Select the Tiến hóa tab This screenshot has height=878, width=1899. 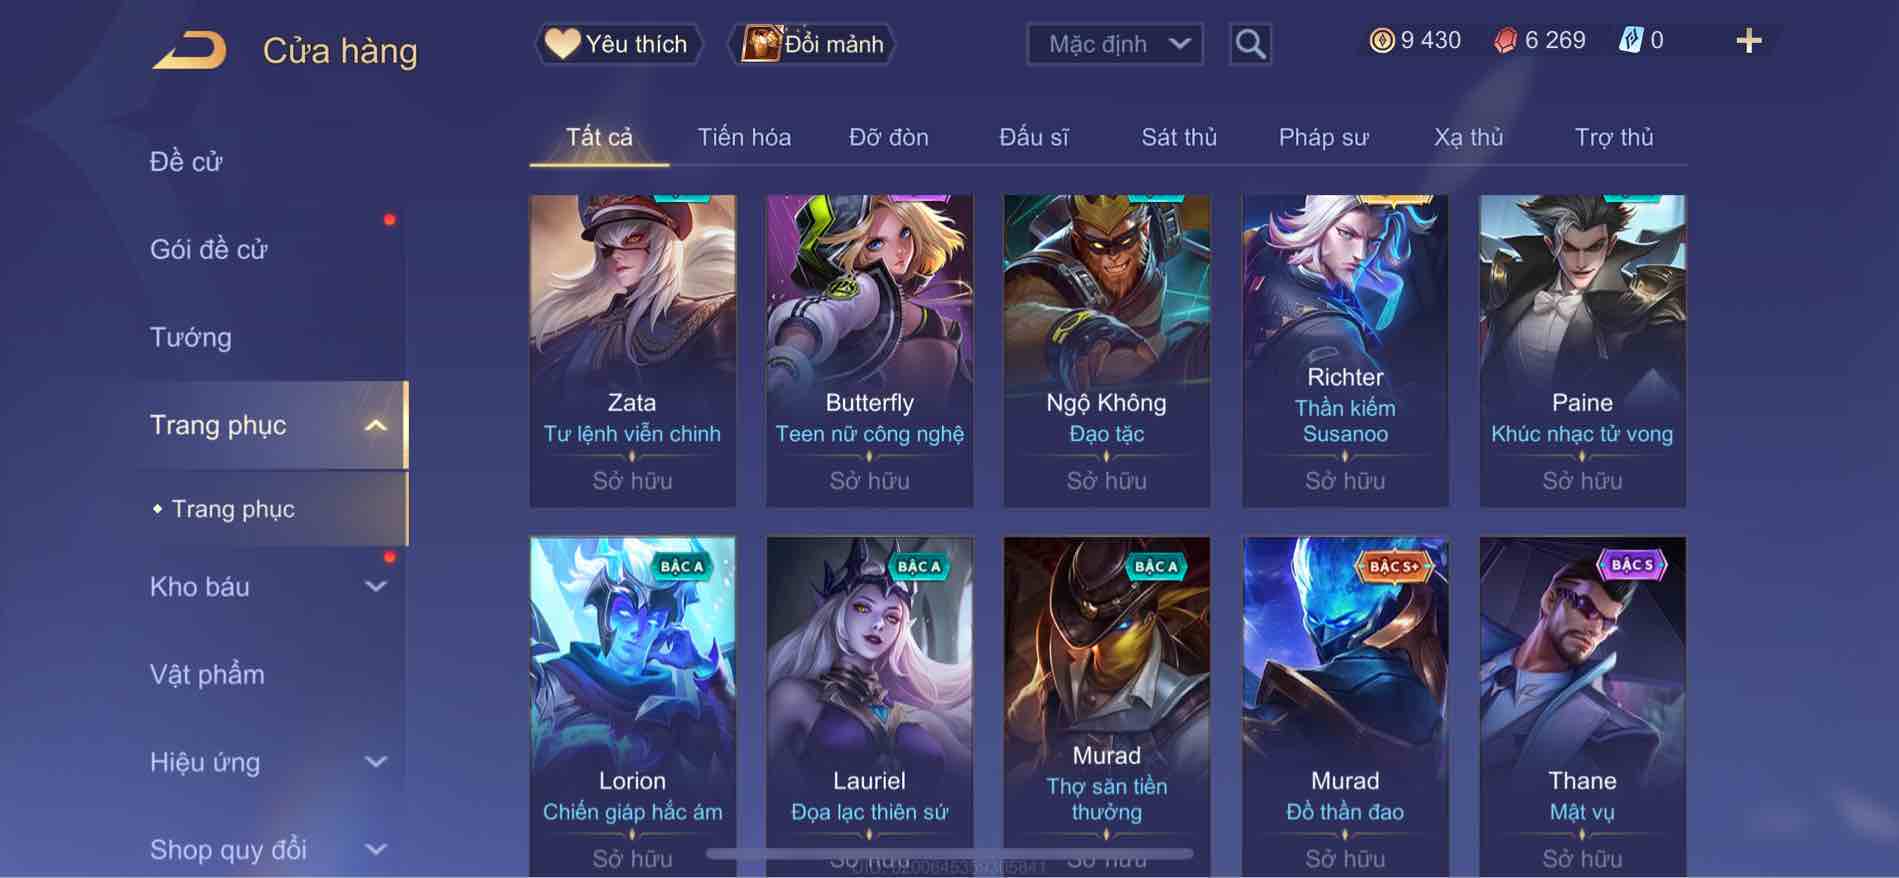[744, 137]
